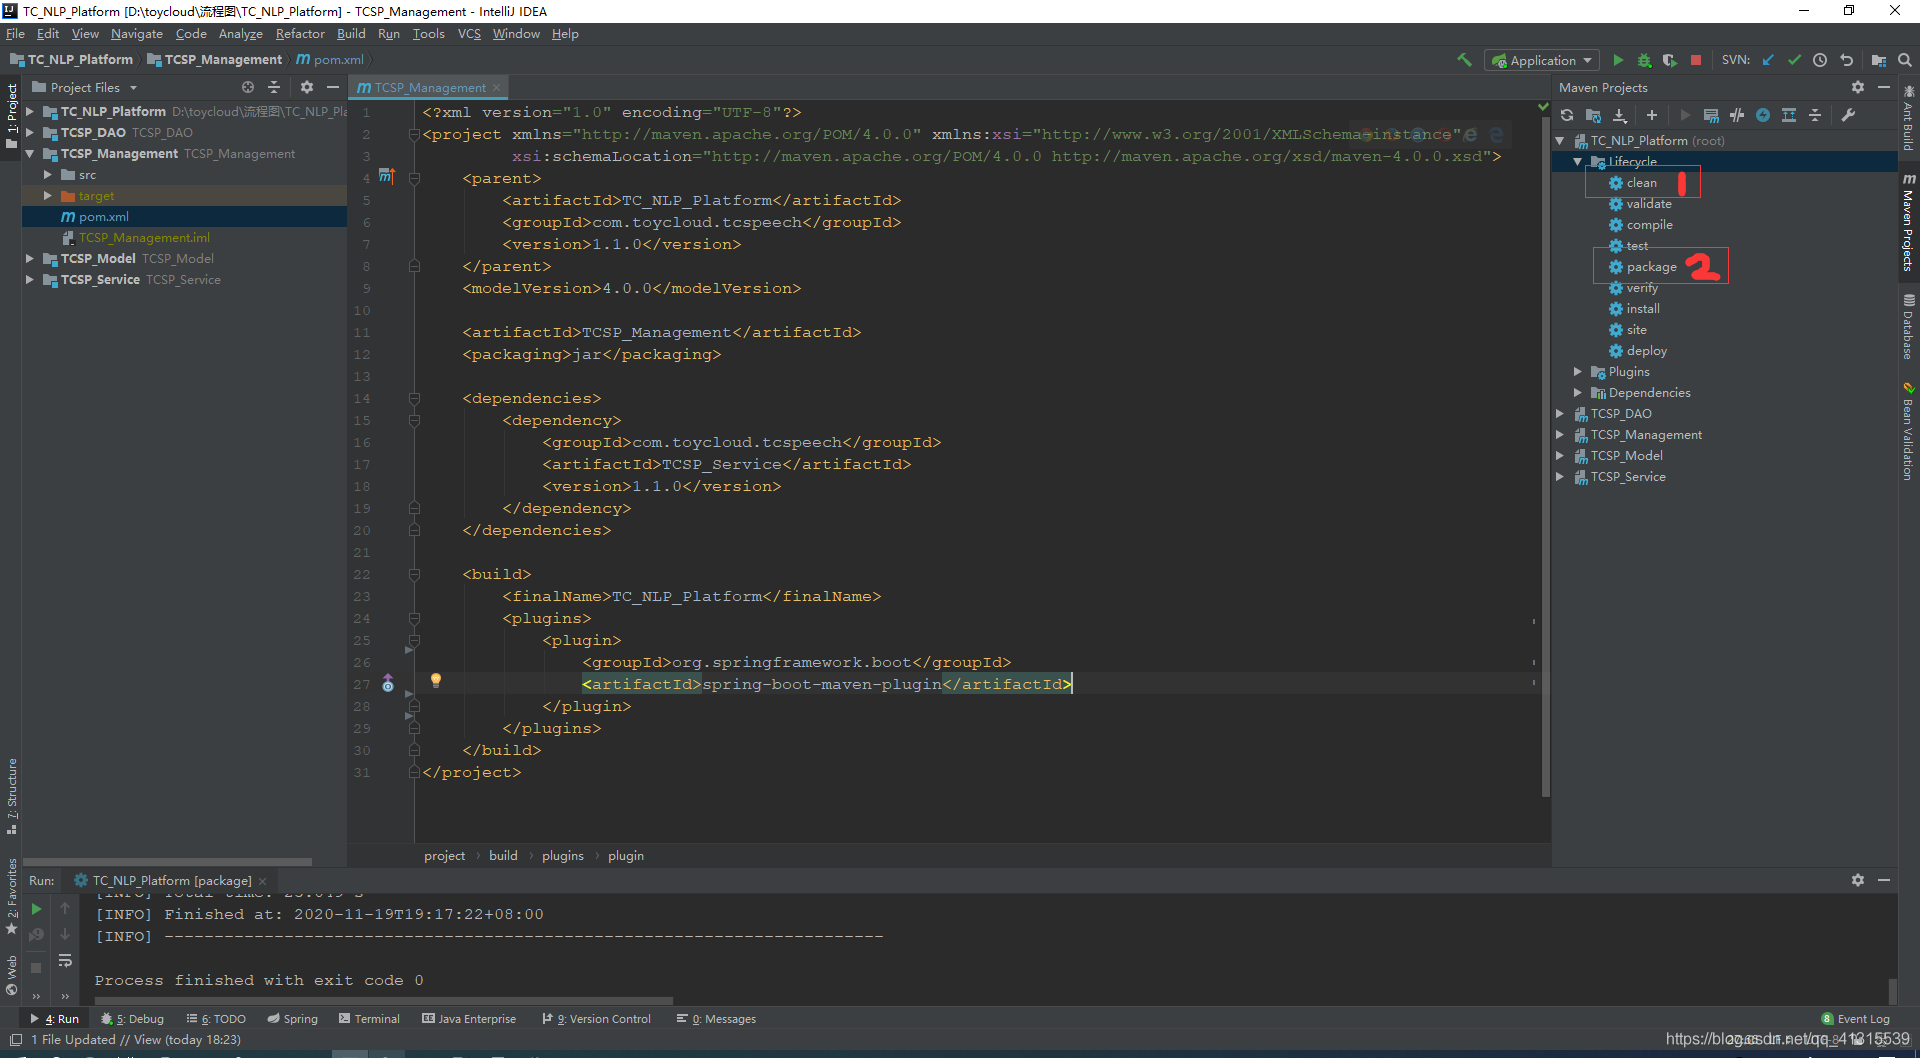The image size is (1920, 1058).
Task: Open Project panel gear settings
Action: coord(307,87)
